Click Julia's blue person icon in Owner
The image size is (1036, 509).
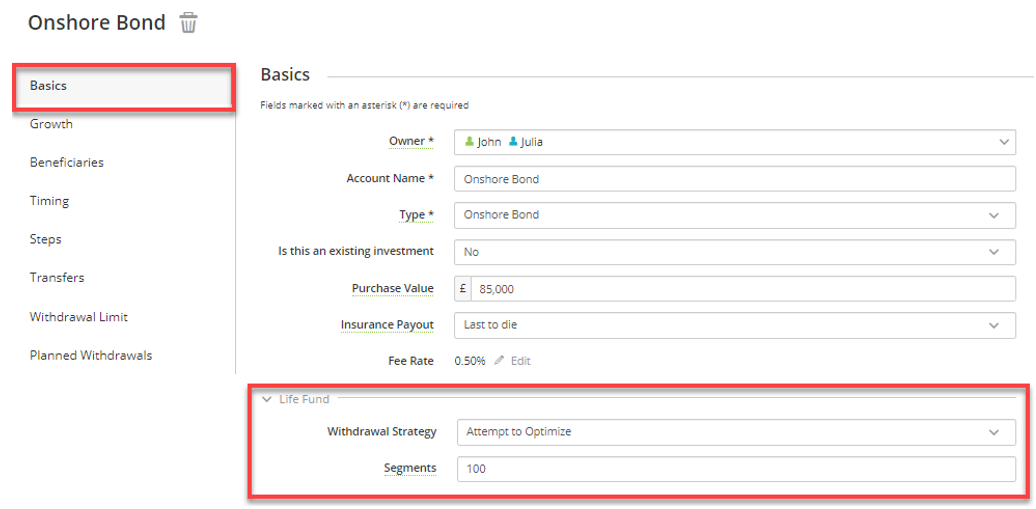(513, 141)
